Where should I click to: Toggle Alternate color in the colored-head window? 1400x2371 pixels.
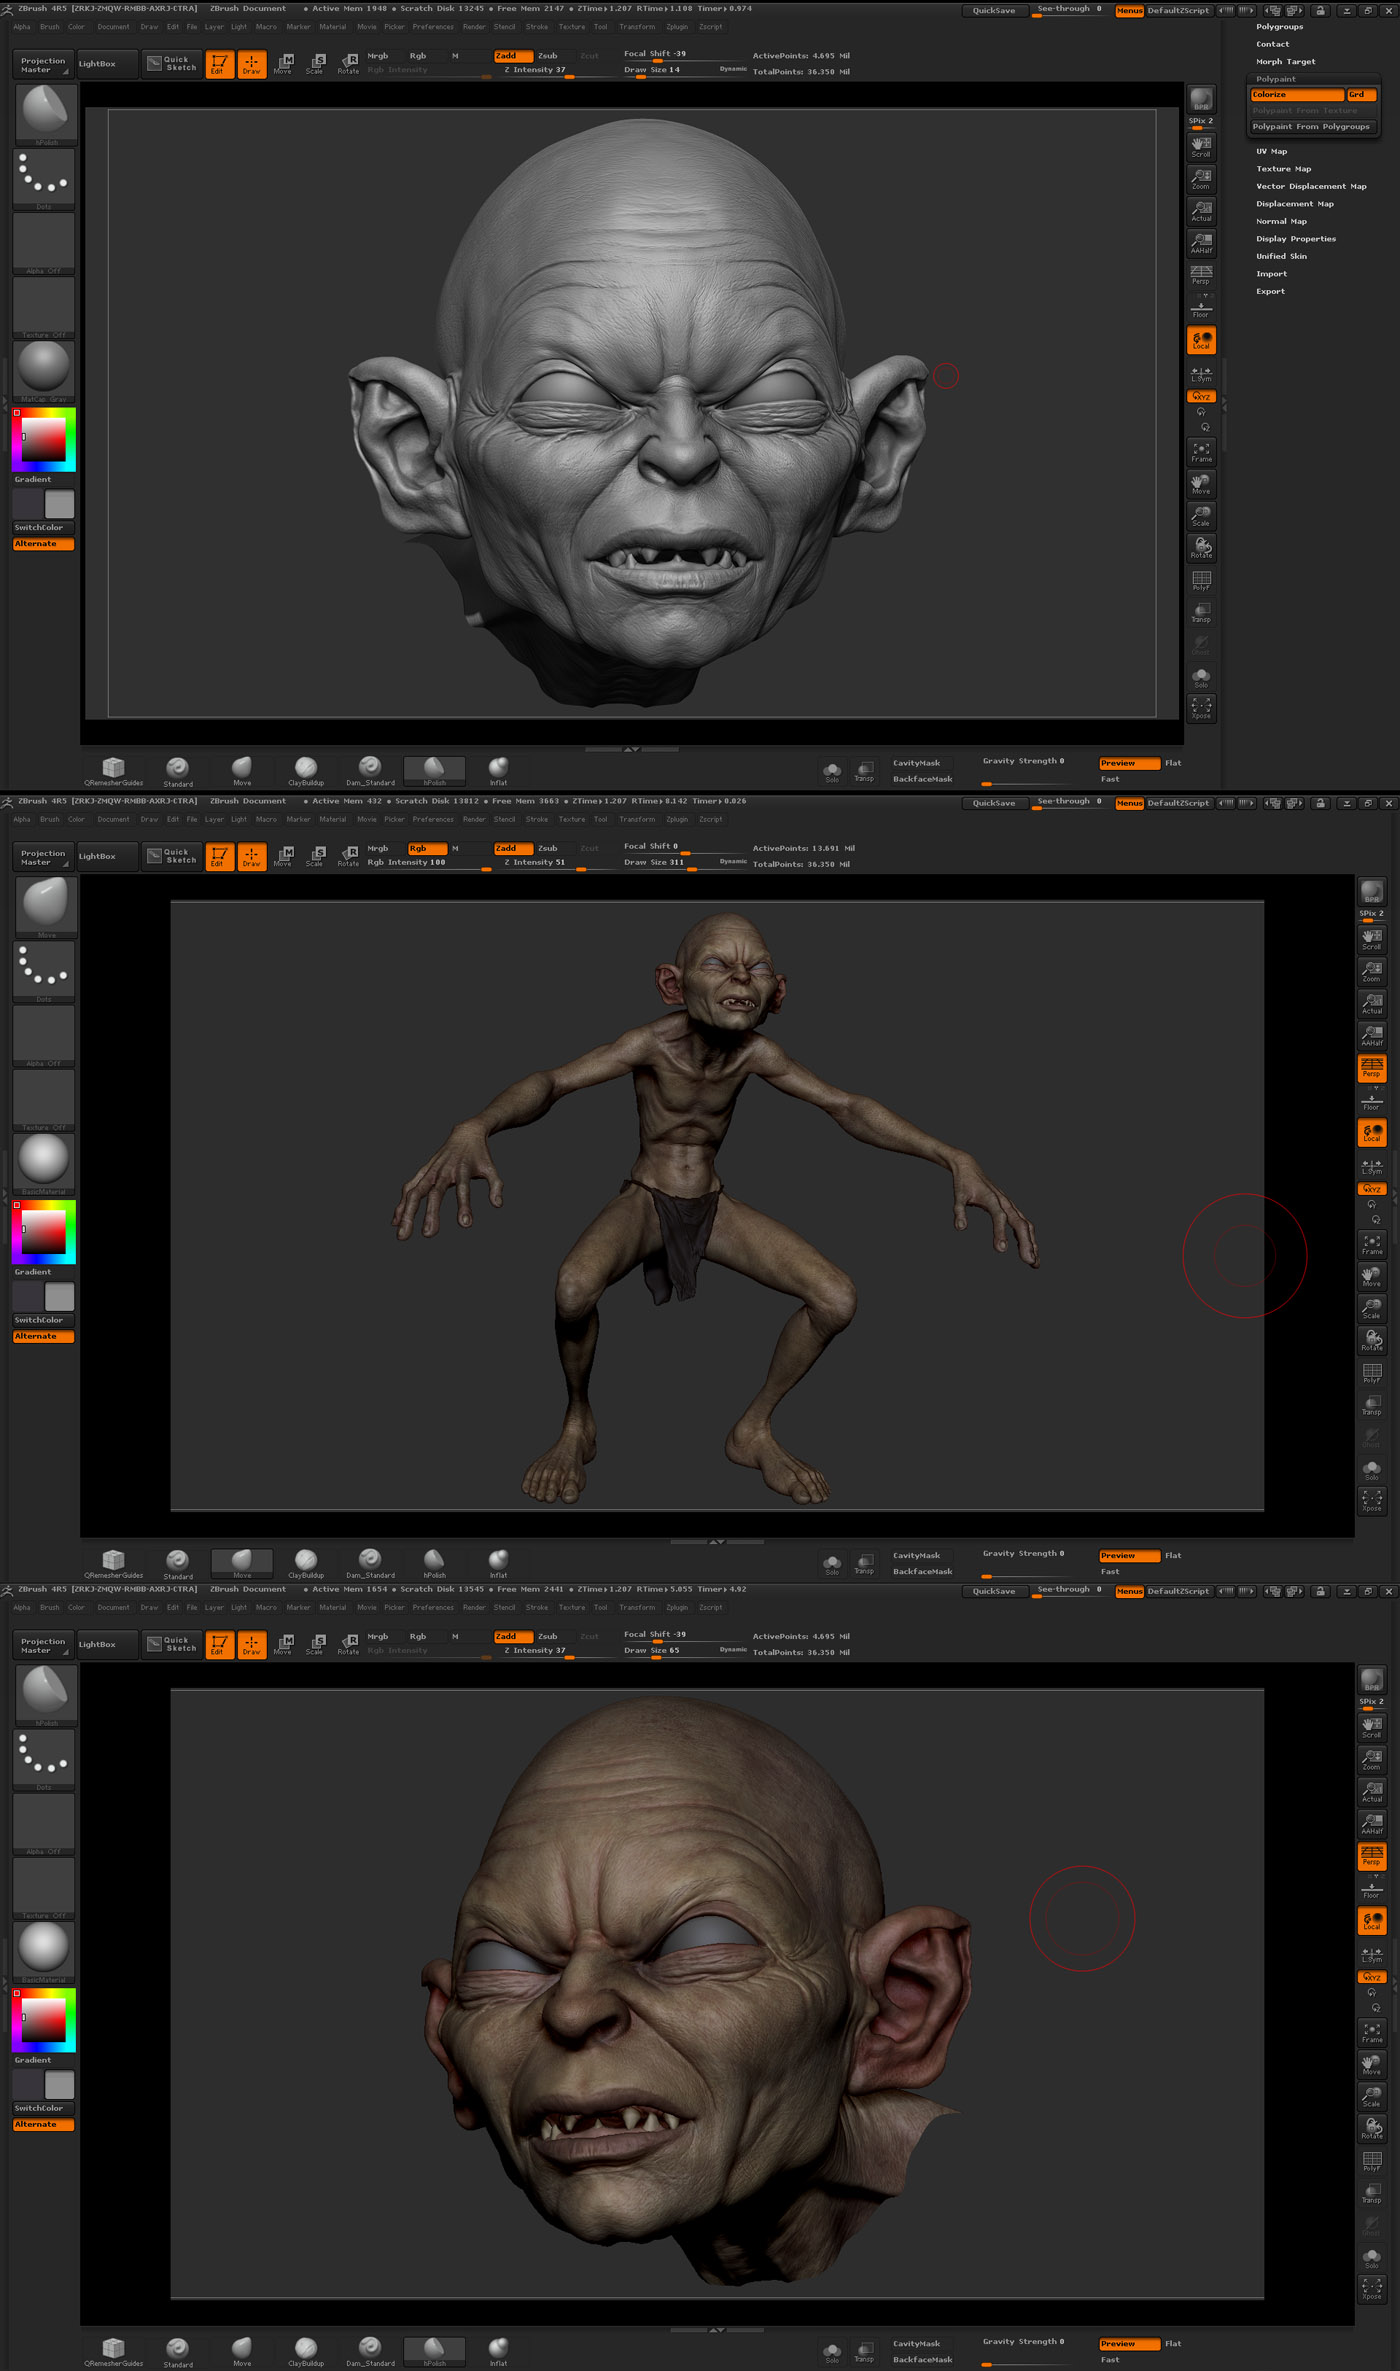44,2124
